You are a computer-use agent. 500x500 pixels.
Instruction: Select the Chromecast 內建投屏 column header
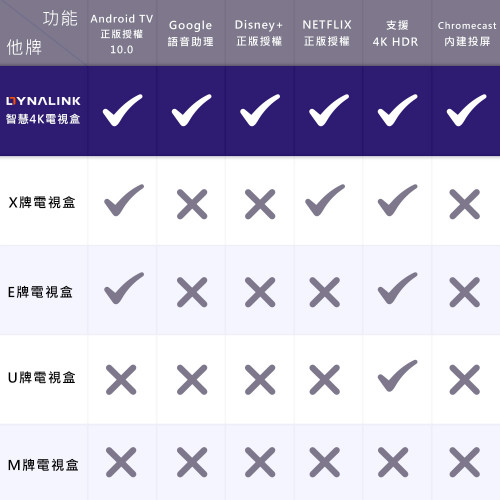coord(467,33)
